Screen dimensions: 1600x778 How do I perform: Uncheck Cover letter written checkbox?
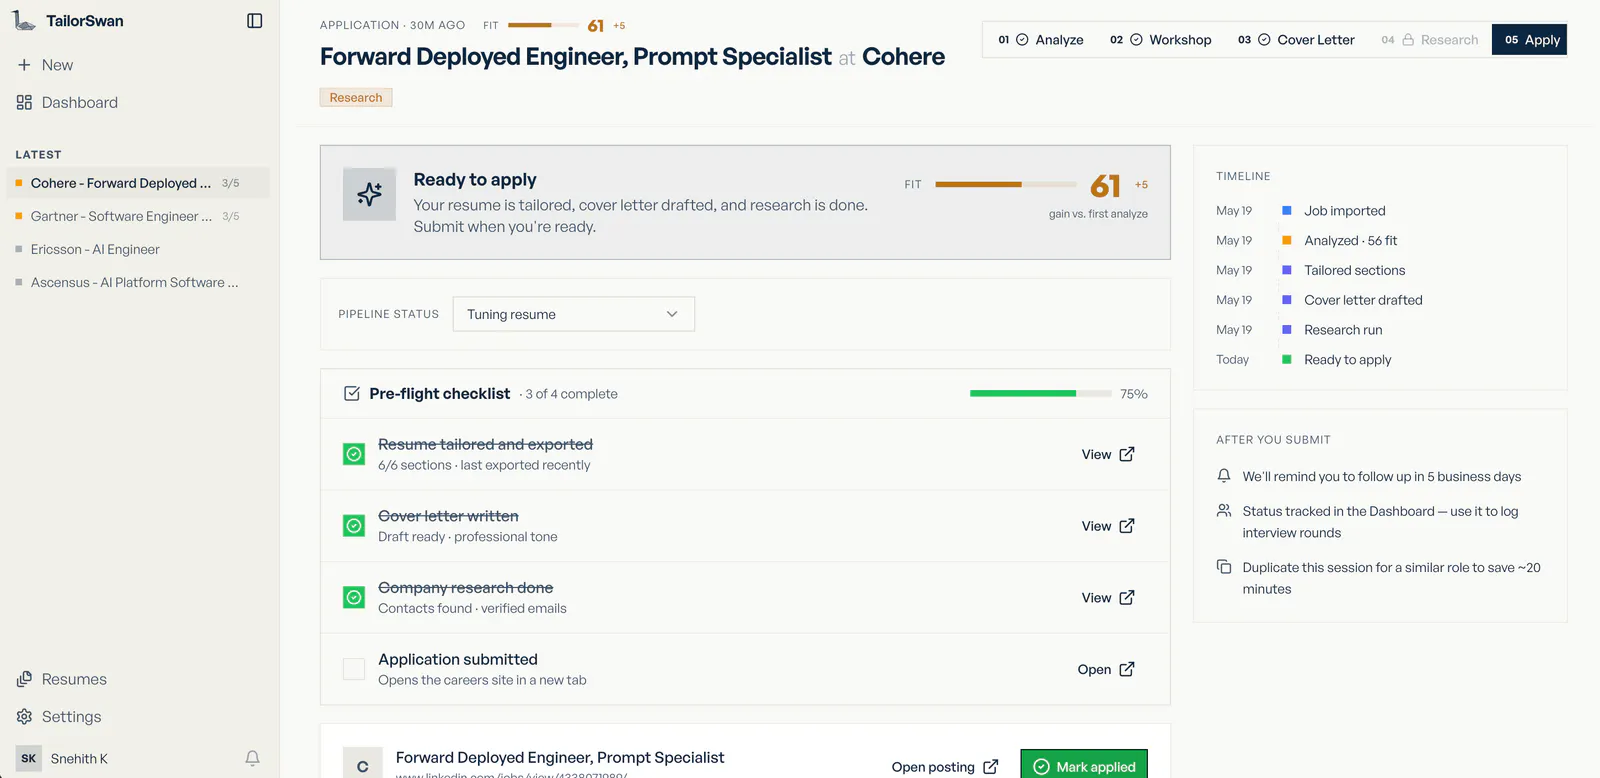click(354, 526)
